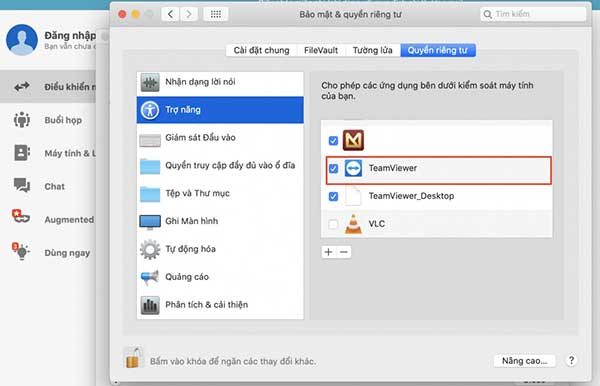Switch to FileVault tab
This screenshot has width=600, height=386.
tap(321, 50)
